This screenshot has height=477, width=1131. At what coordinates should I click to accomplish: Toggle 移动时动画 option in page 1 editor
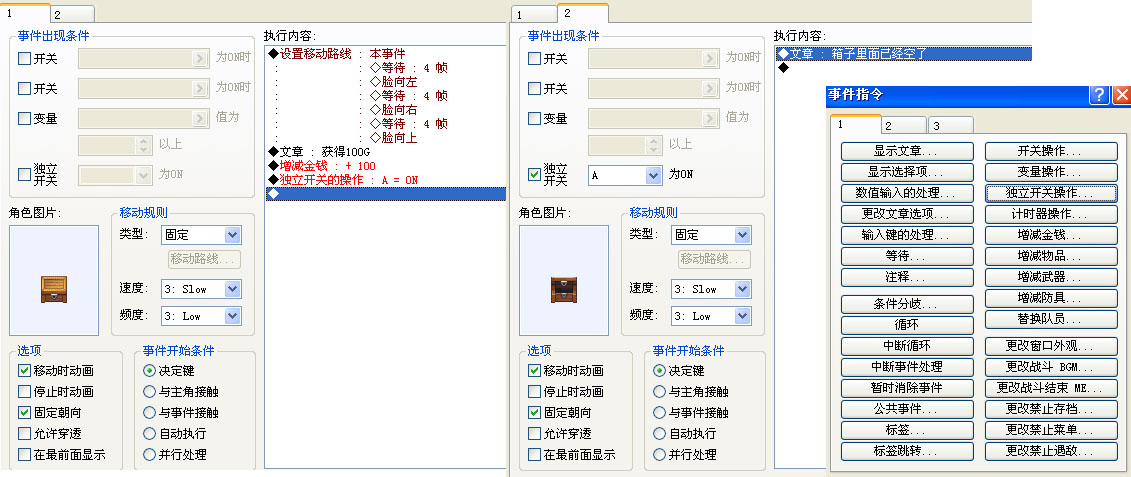click(x=25, y=371)
